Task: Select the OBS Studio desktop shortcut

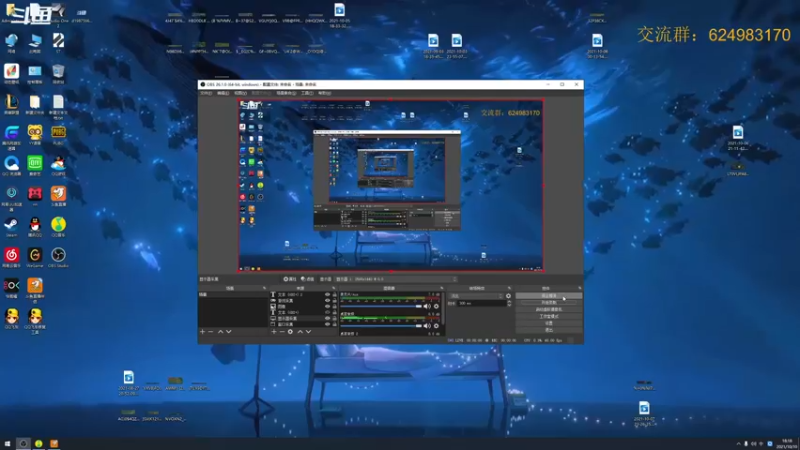Action: point(58,257)
